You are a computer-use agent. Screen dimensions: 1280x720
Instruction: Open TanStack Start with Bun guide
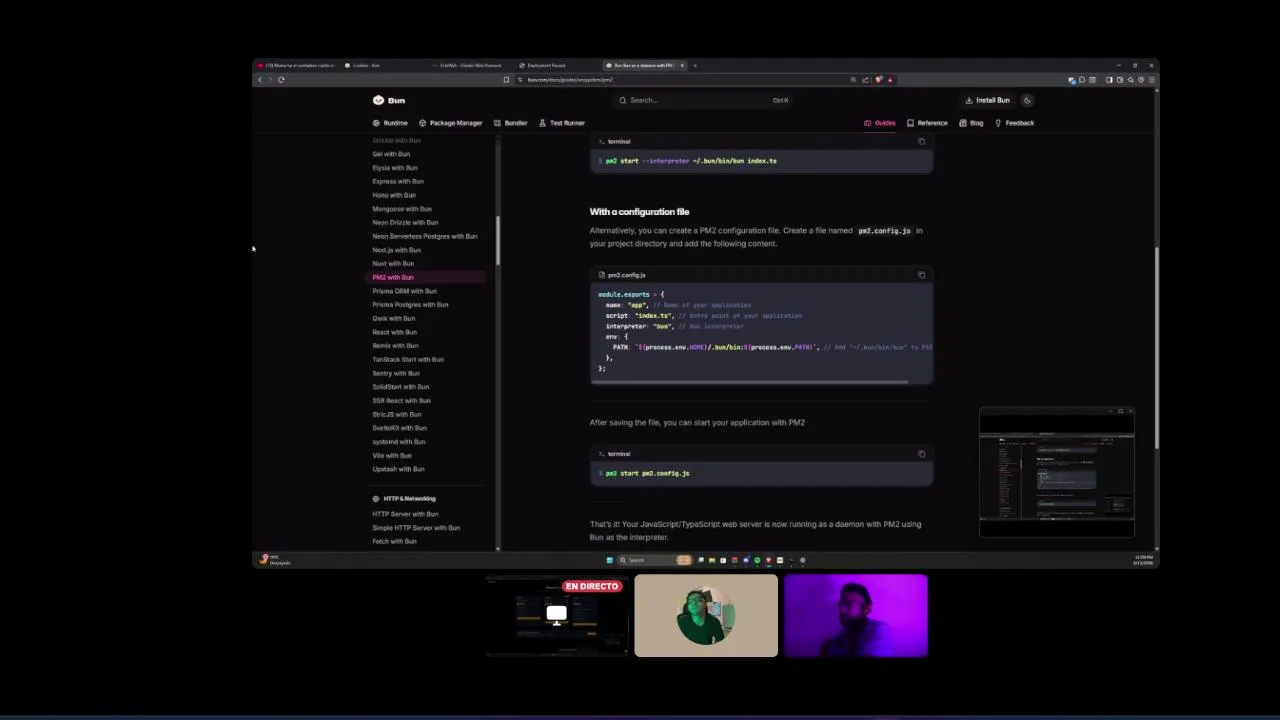(x=408, y=360)
